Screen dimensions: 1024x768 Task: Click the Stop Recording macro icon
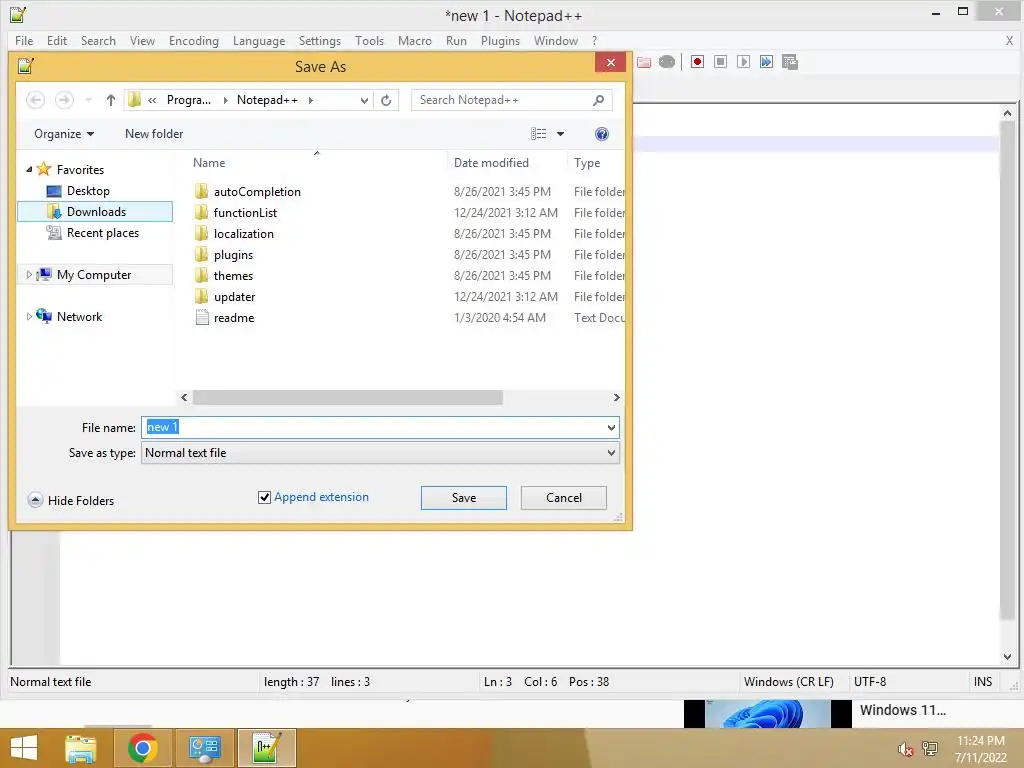pos(720,62)
